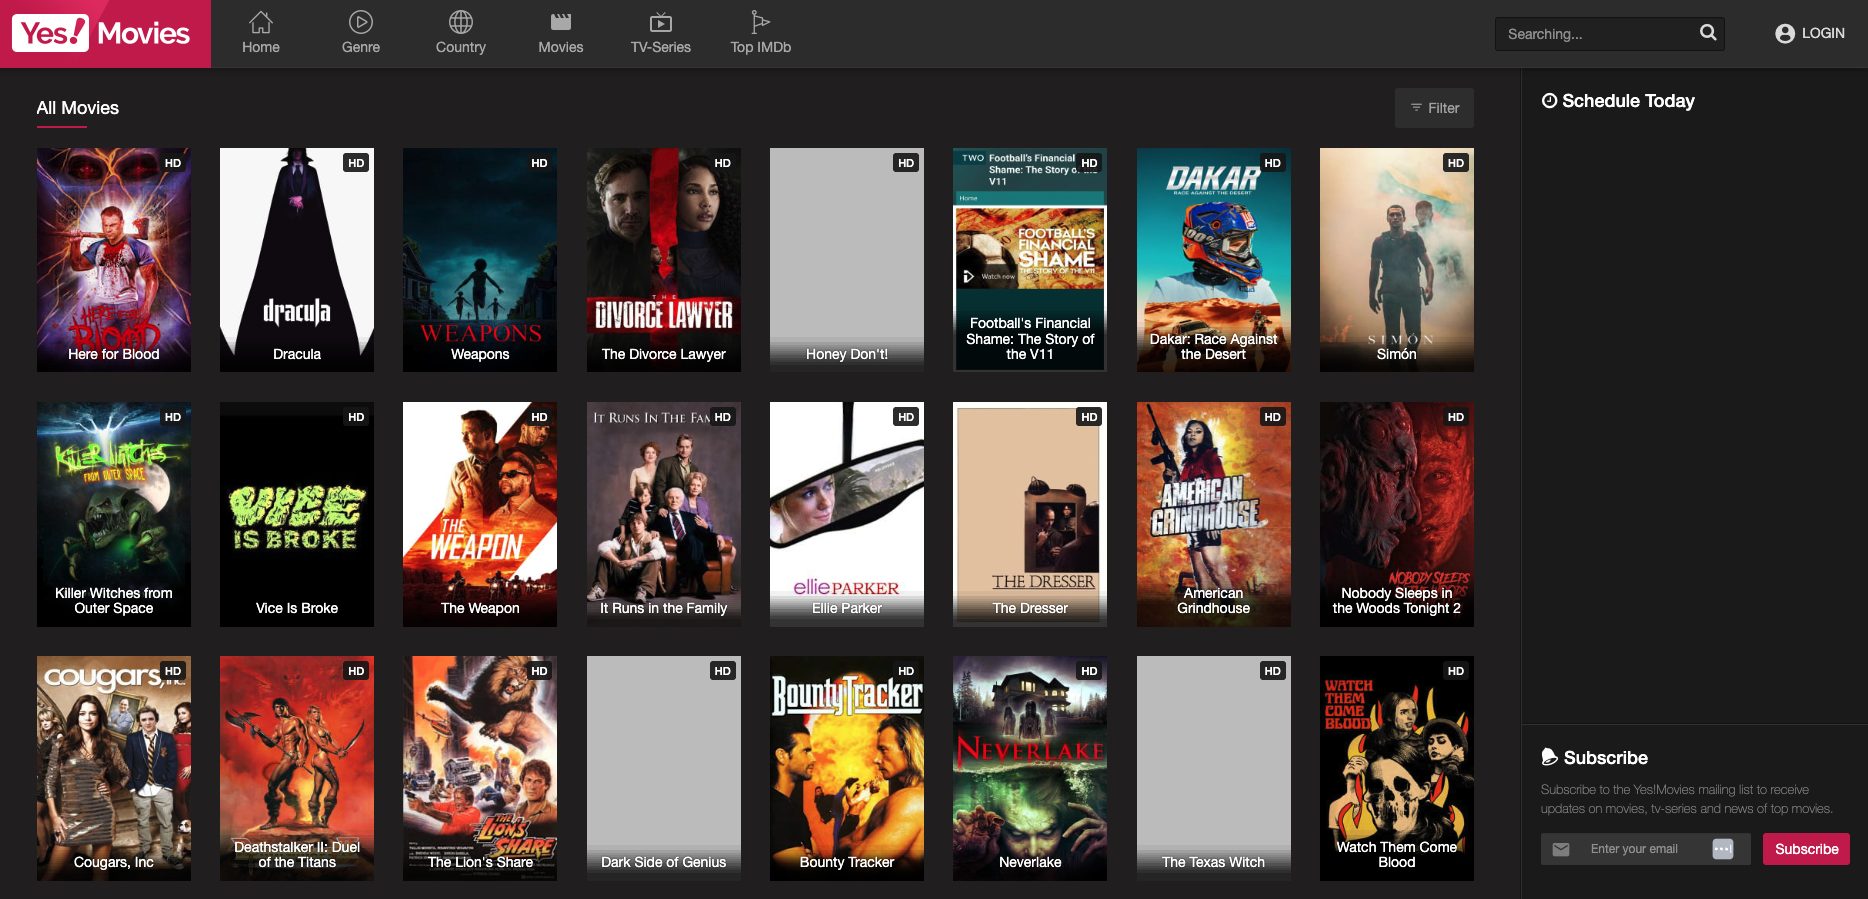Open the Top IMDb flag icon

[x=760, y=21]
